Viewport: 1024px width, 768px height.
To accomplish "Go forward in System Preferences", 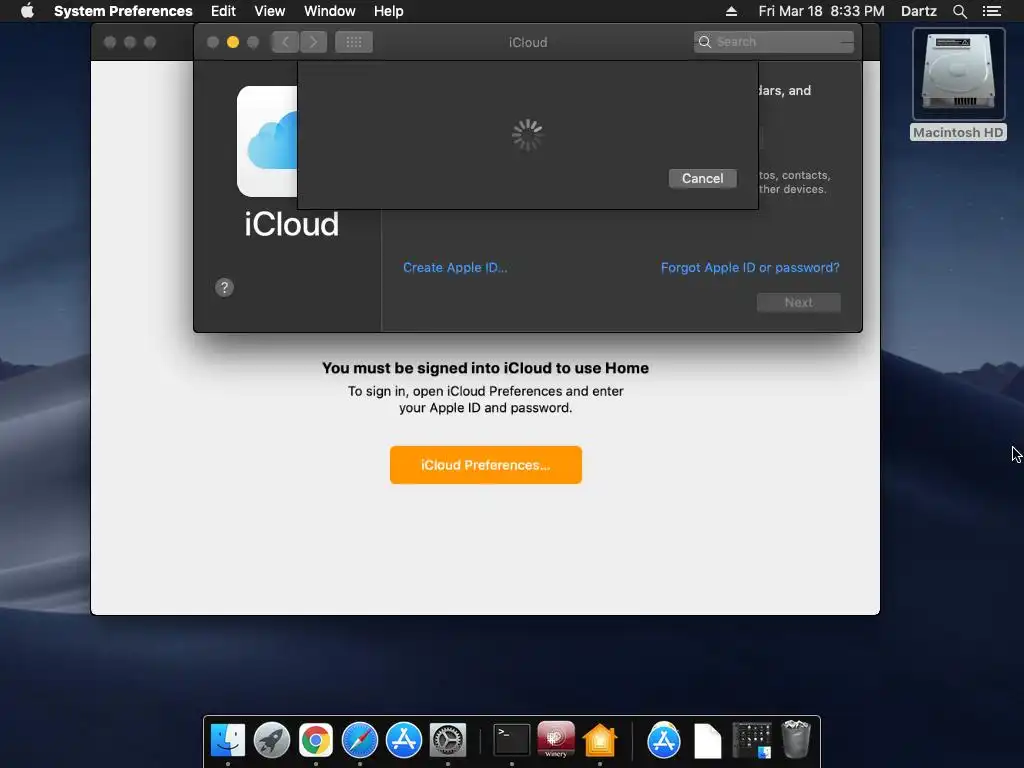I will click(313, 42).
